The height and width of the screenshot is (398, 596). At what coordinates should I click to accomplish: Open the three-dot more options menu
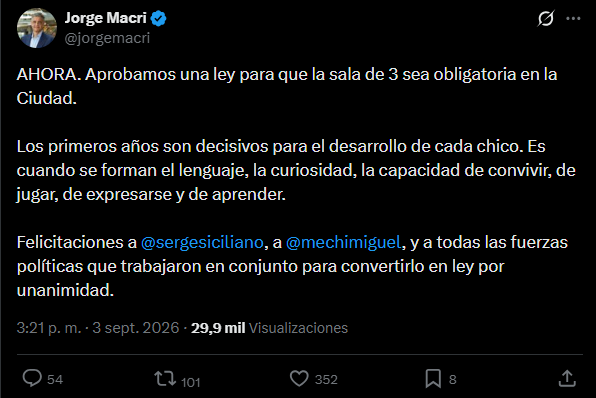tap(573, 18)
